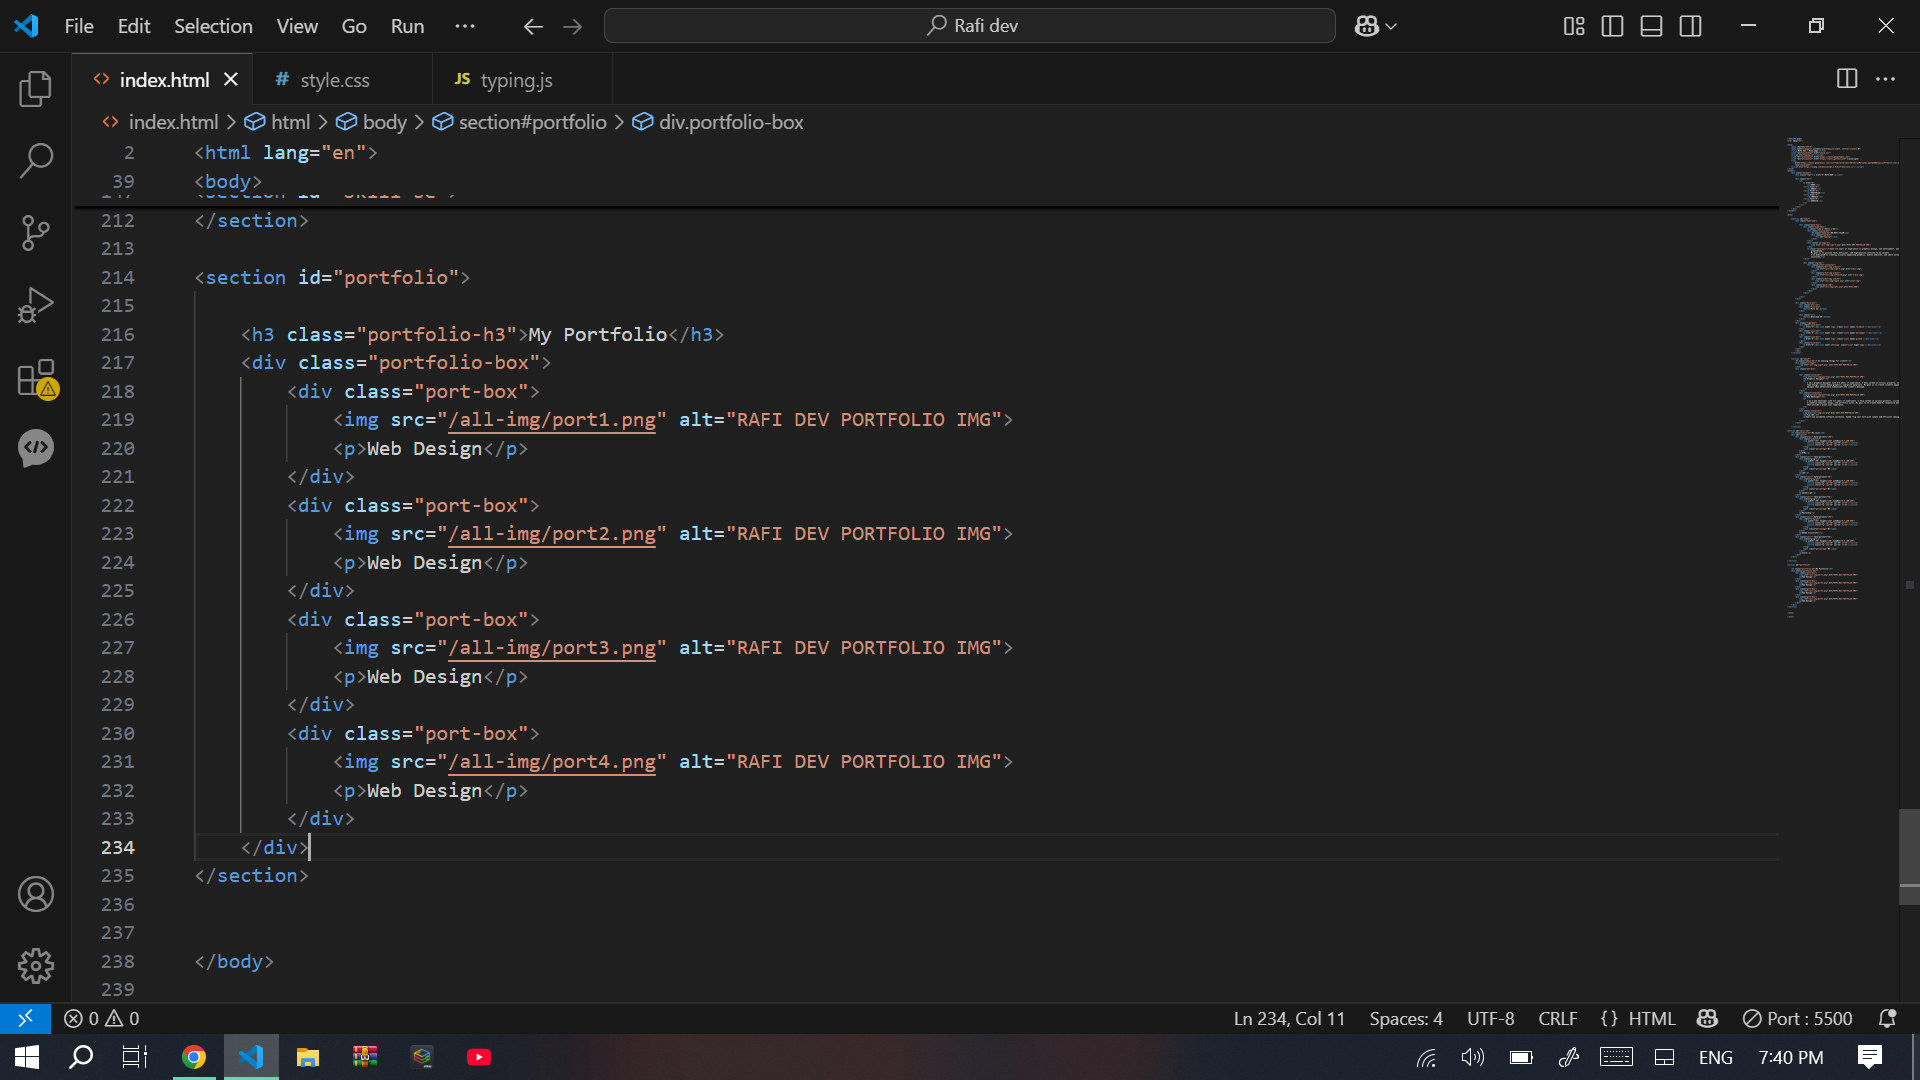Open problems errors and warnings indicator
The image size is (1920, 1080).
[102, 1019]
